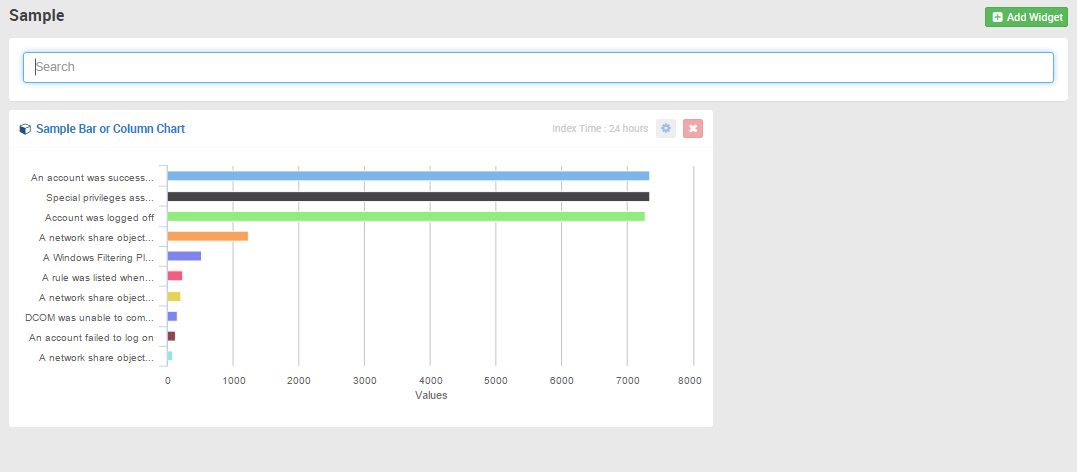Select the dark 'Special privileges ass...' bar

click(408, 196)
